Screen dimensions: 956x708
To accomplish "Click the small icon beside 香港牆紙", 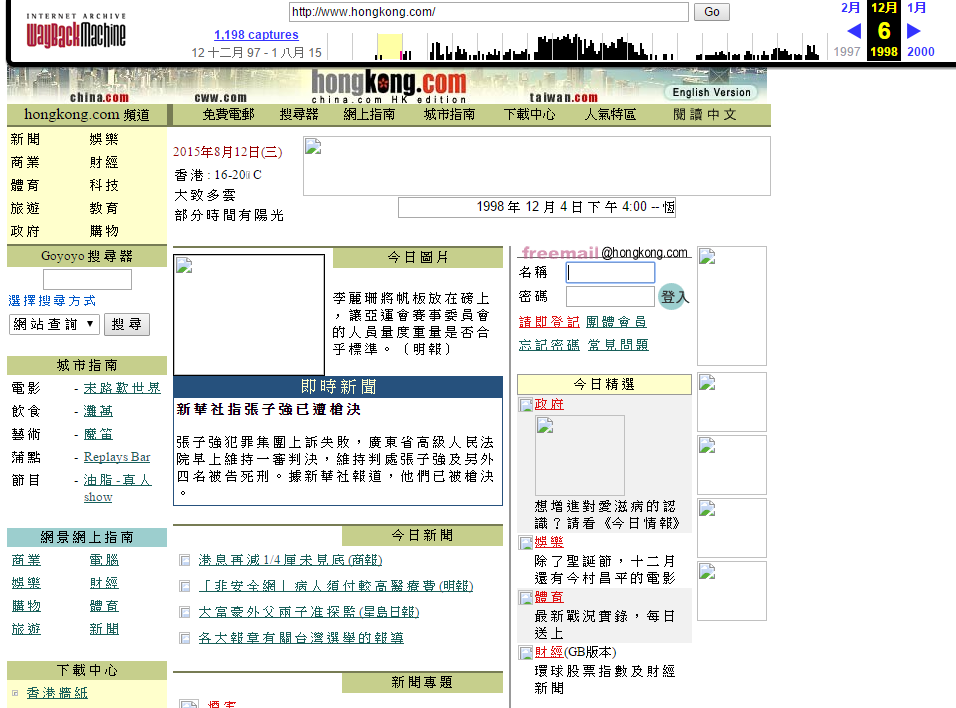I will coord(15,693).
